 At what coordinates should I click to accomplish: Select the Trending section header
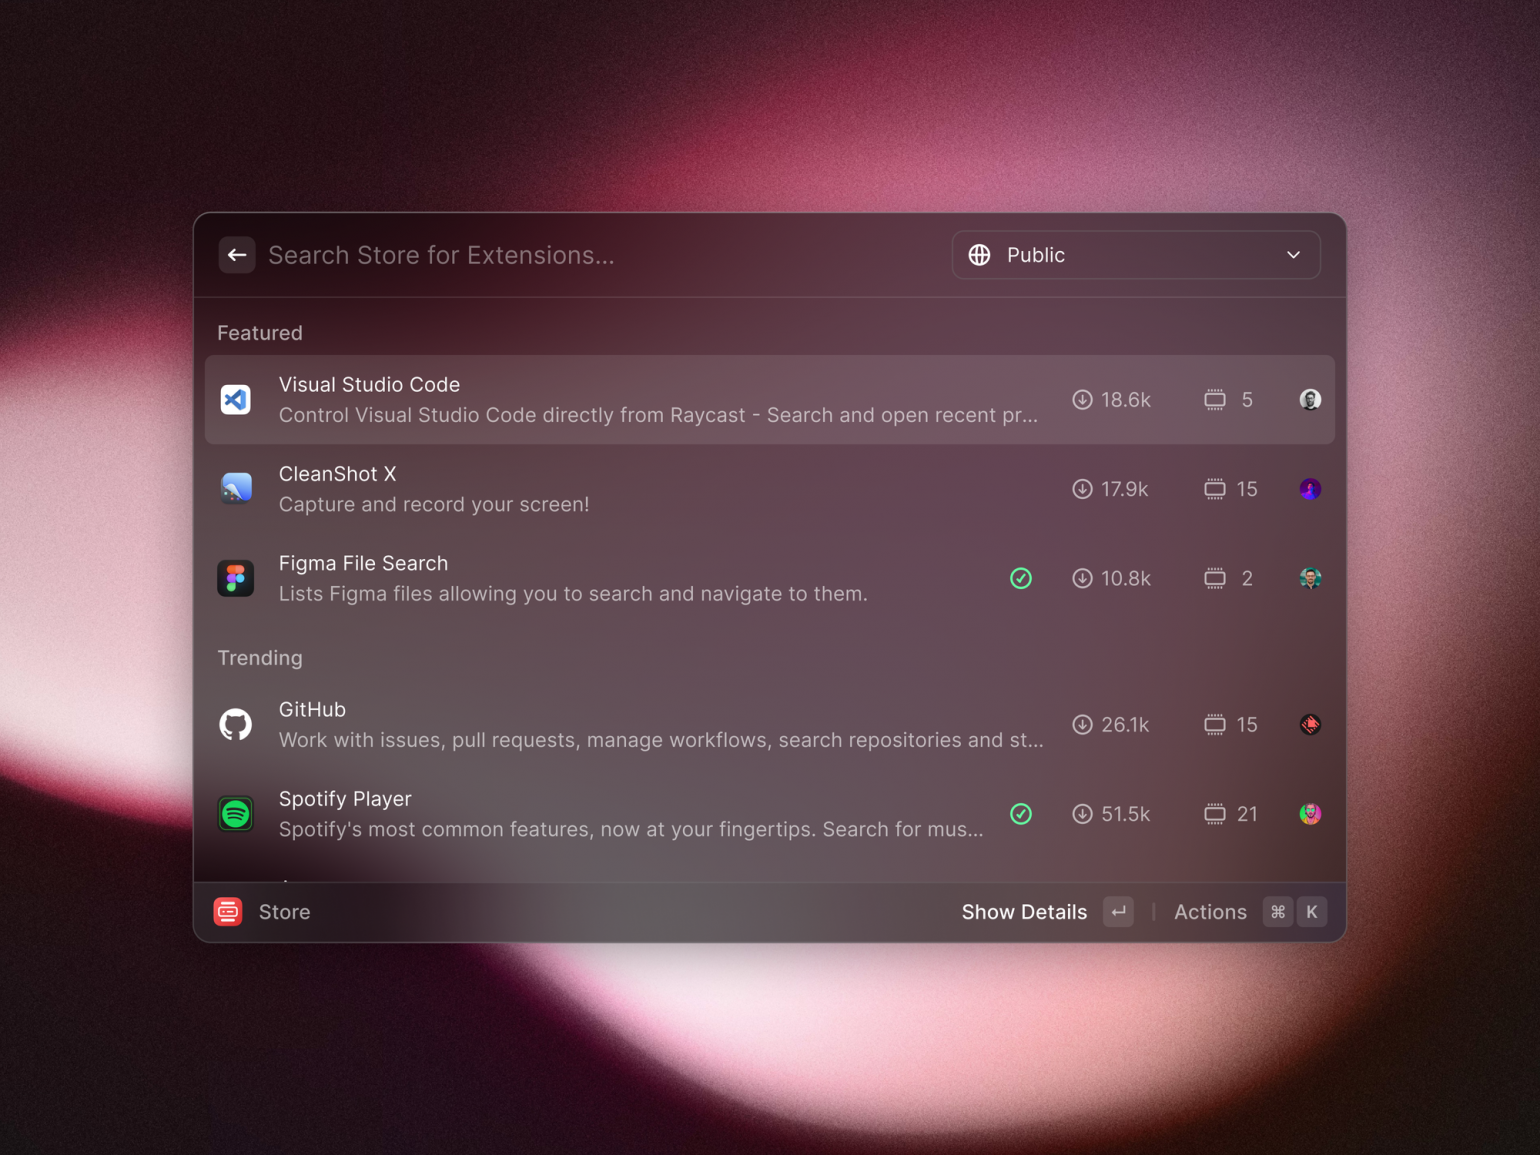260,658
